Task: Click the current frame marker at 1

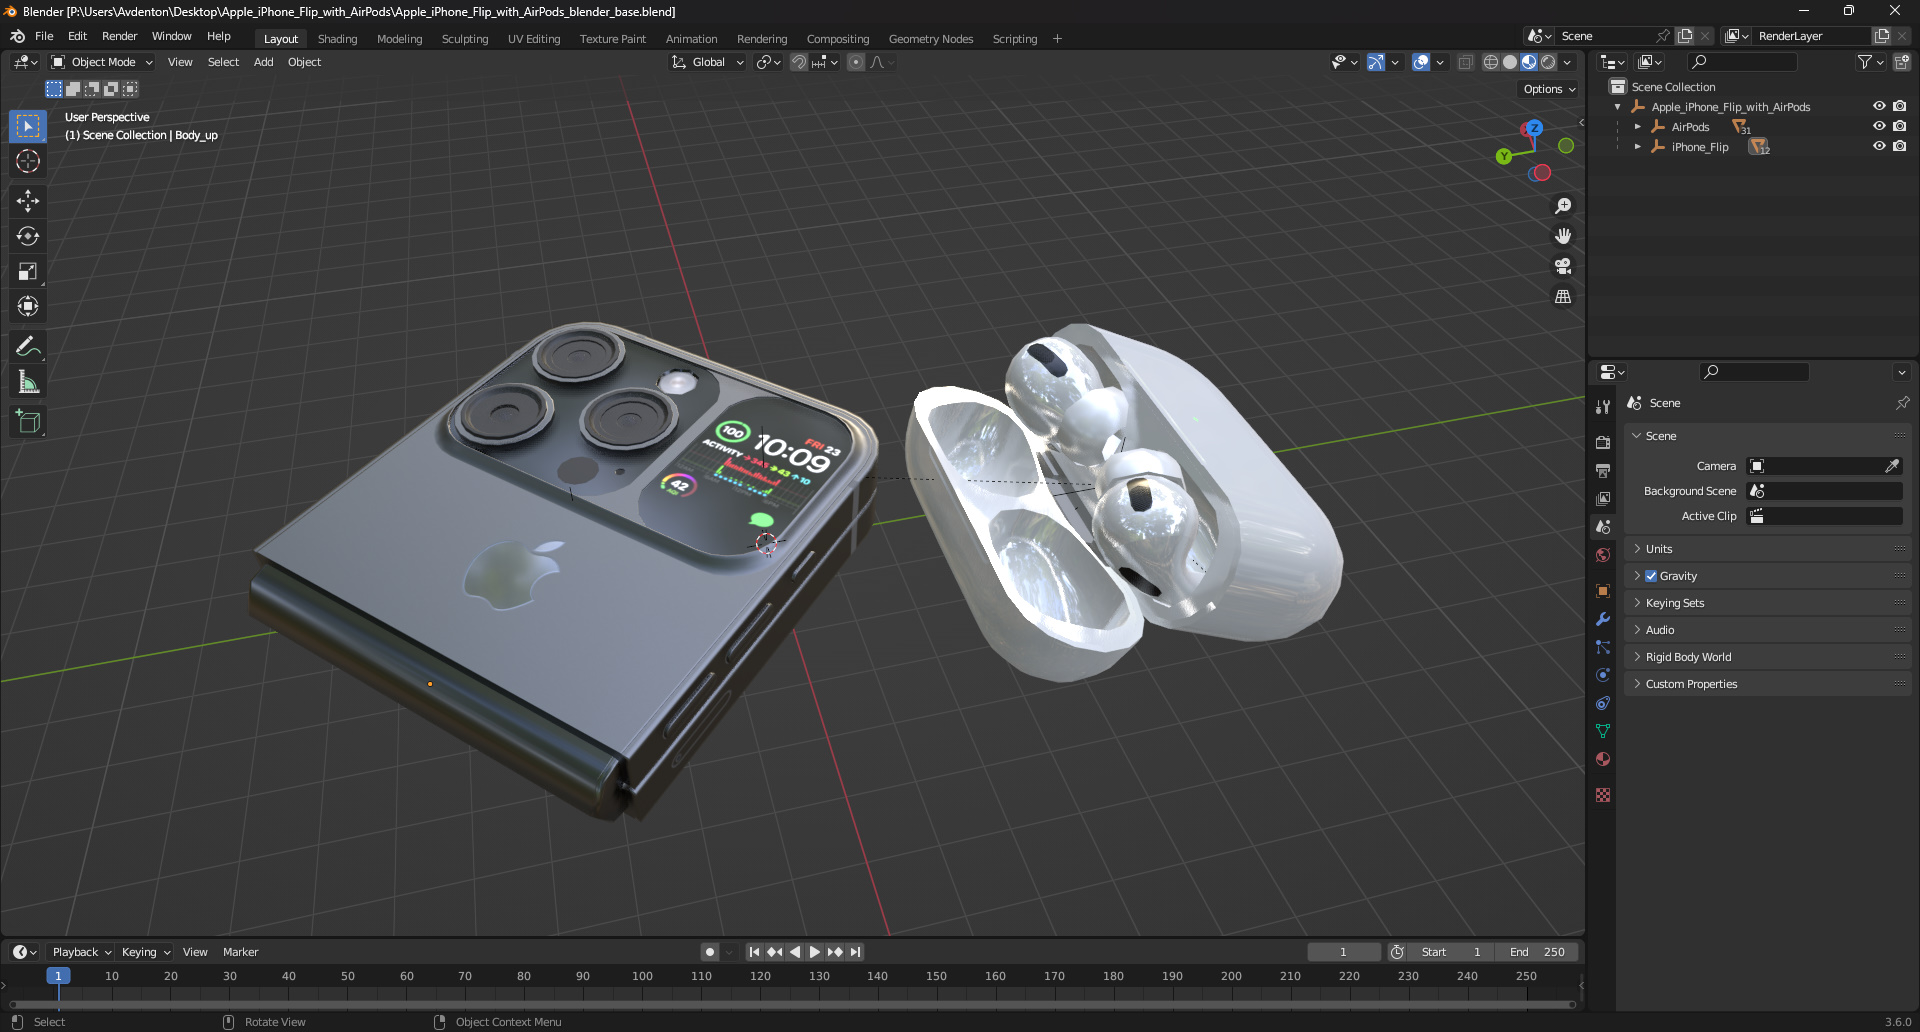Action: coord(58,976)
